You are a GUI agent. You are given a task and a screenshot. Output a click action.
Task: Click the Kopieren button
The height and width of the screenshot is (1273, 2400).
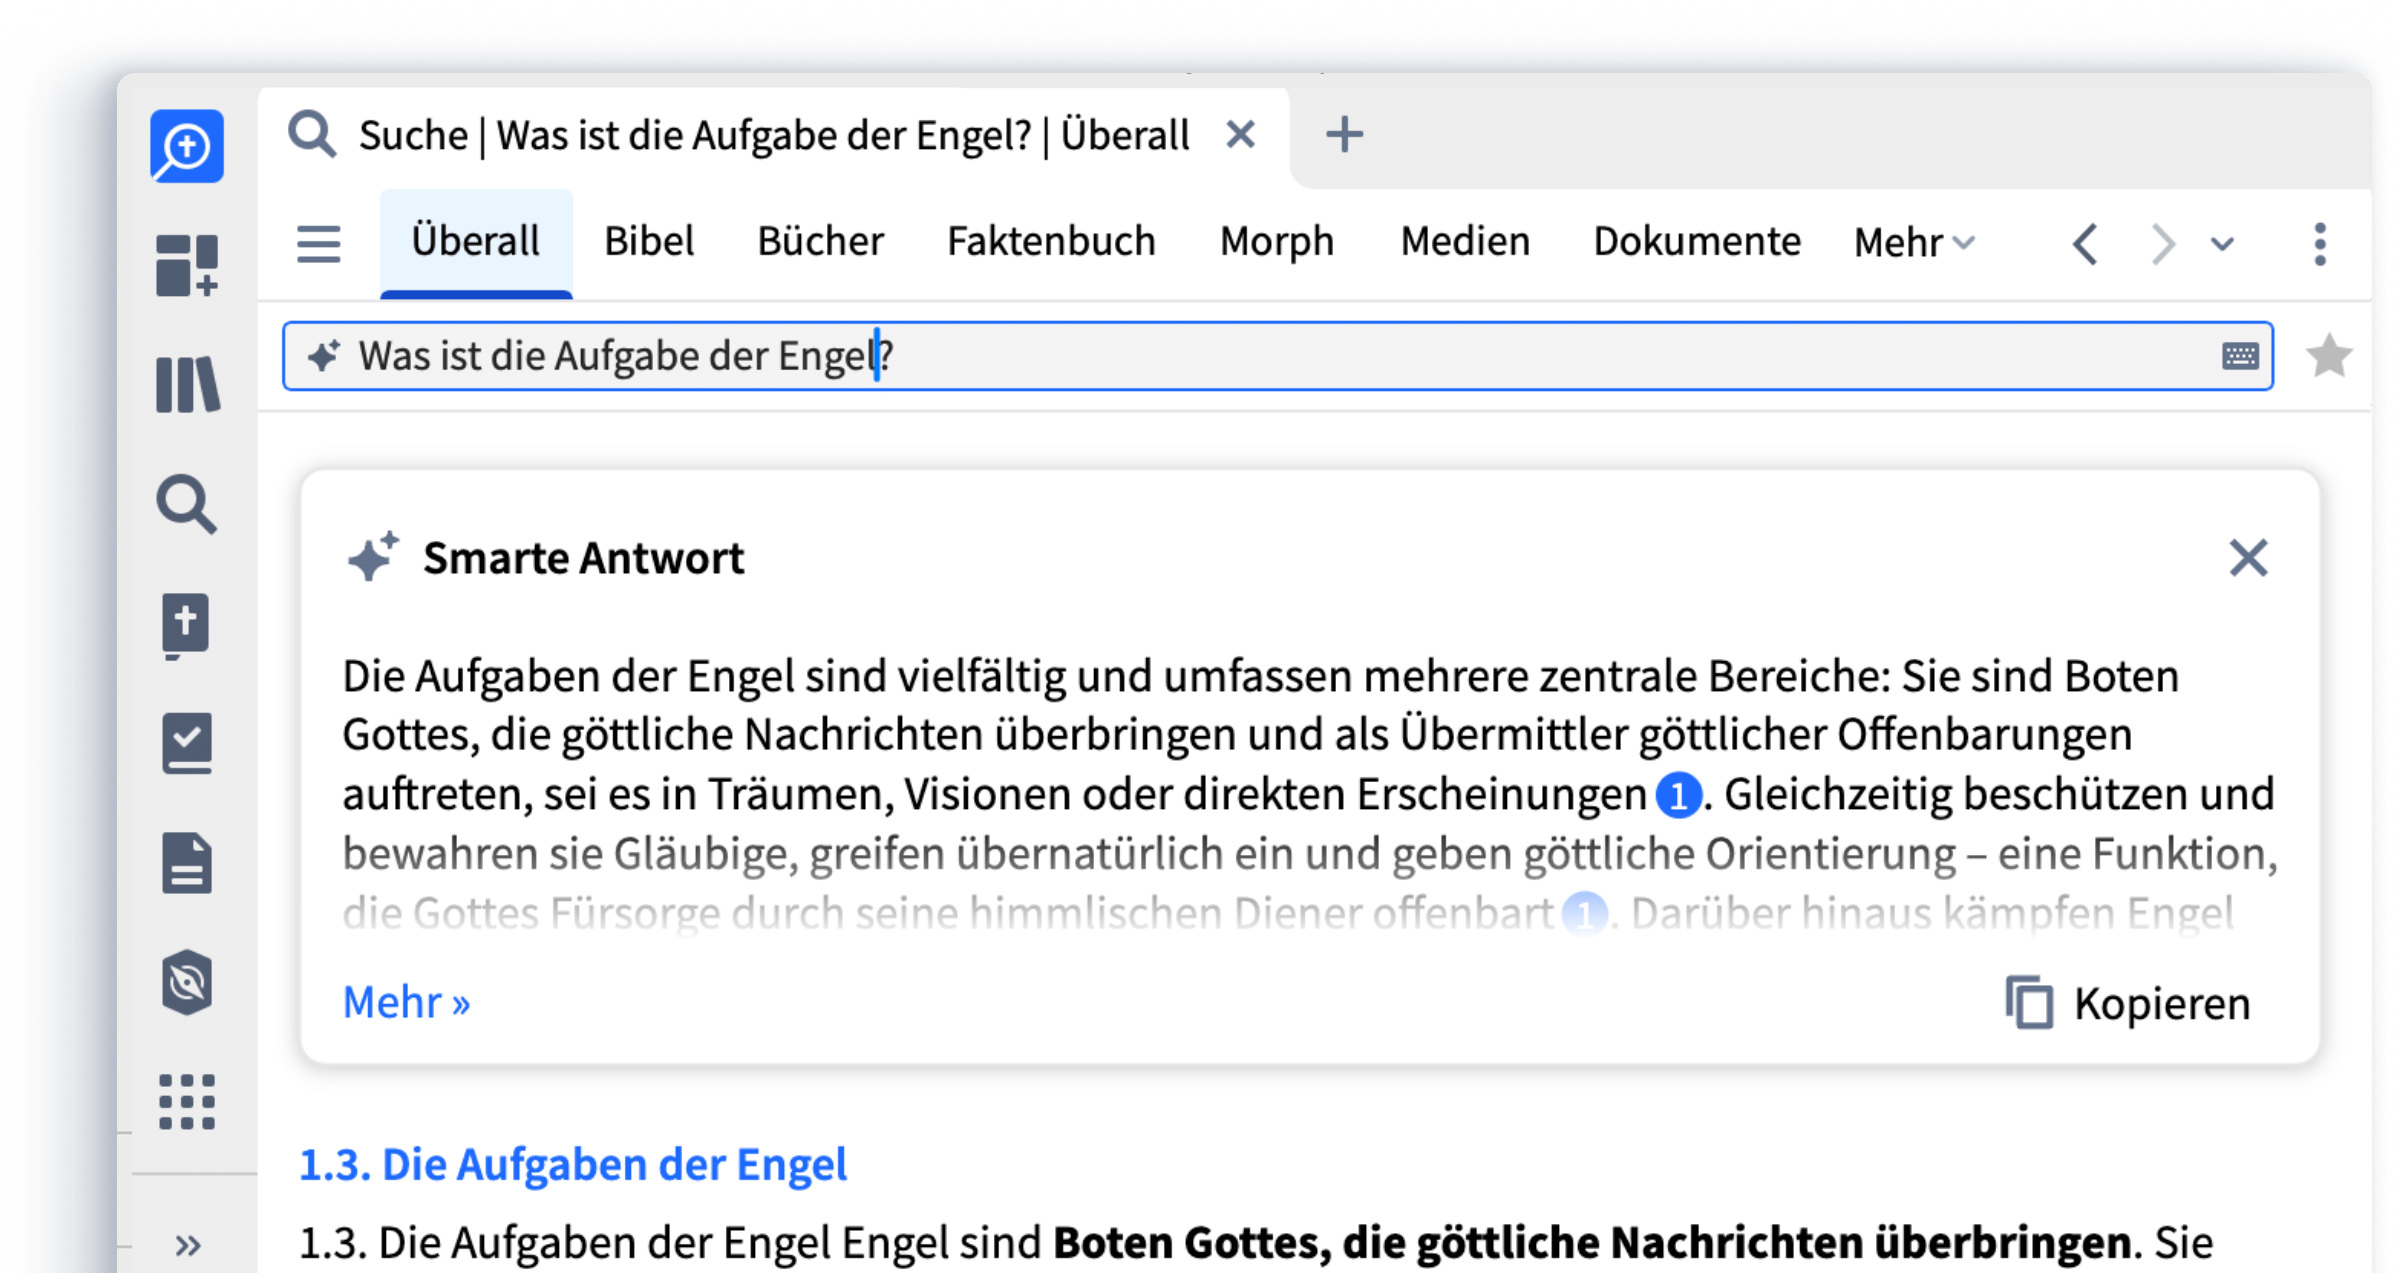[x=2128, y=1003]
